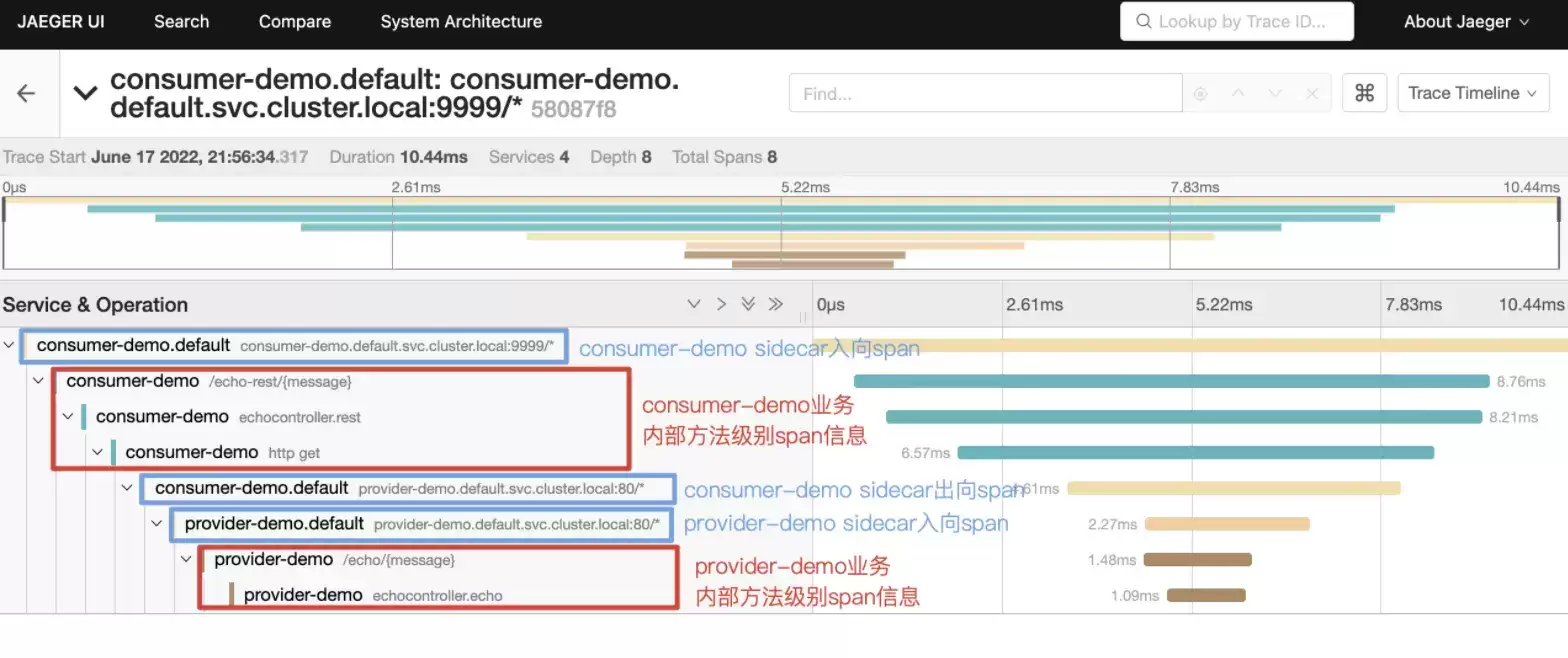Select the provider-demo /echo/{message} span
Screen dimensions: 1568x658
[334, 559]
